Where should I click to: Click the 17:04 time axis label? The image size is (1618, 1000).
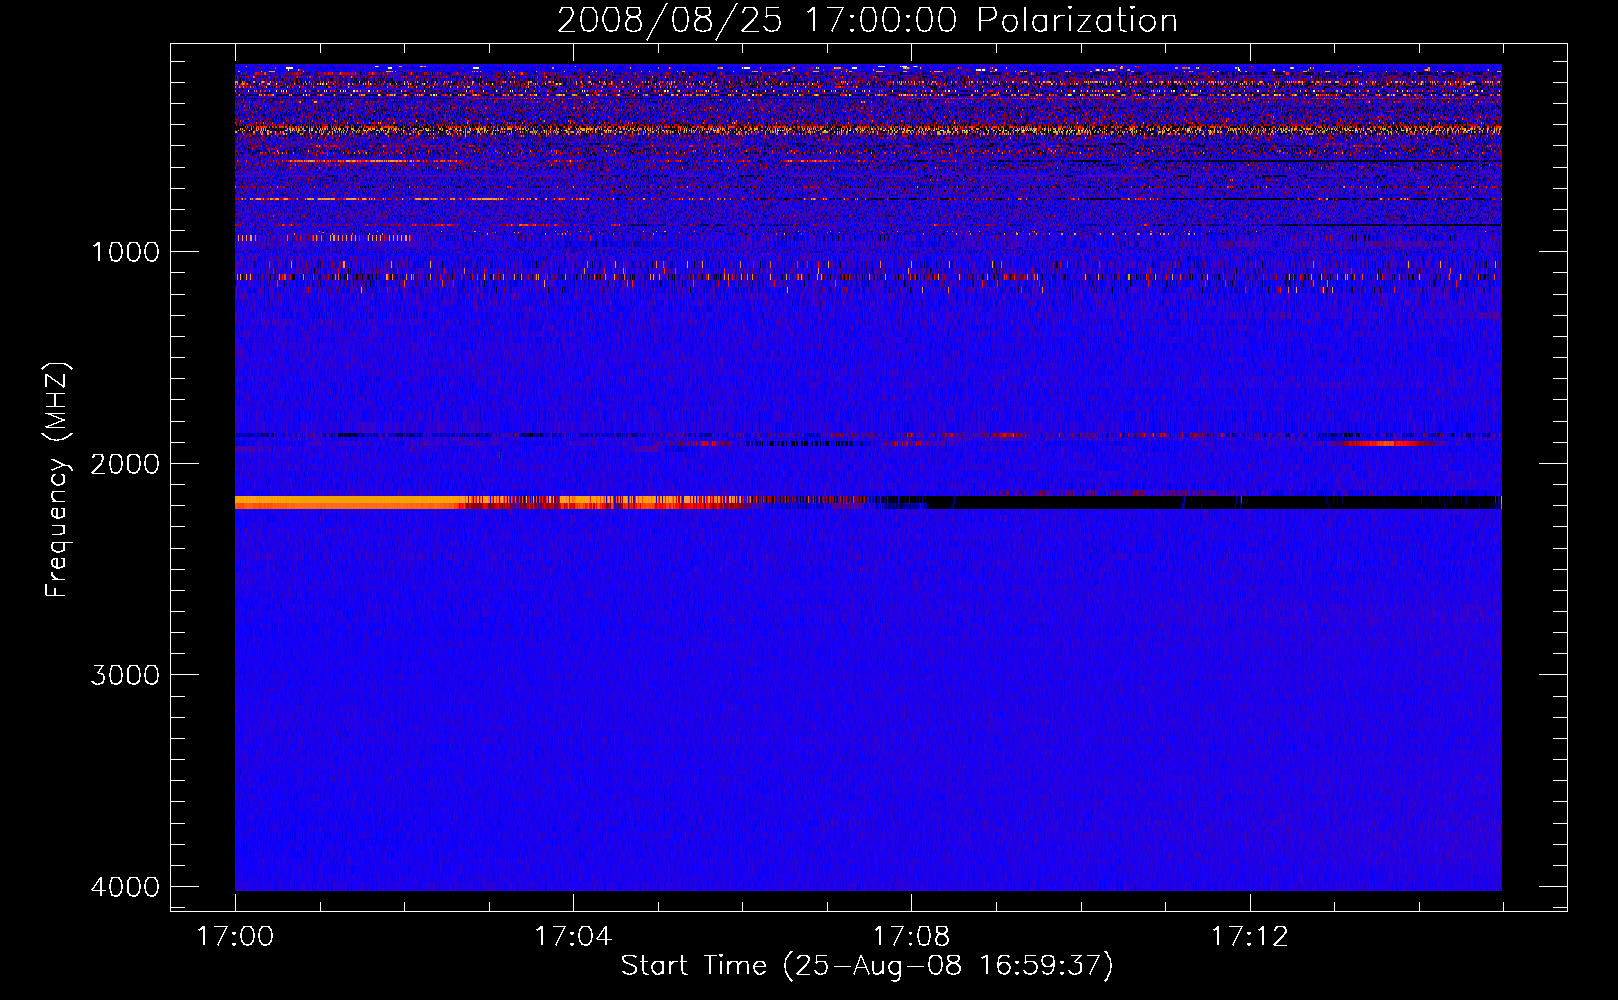[573, 937]
